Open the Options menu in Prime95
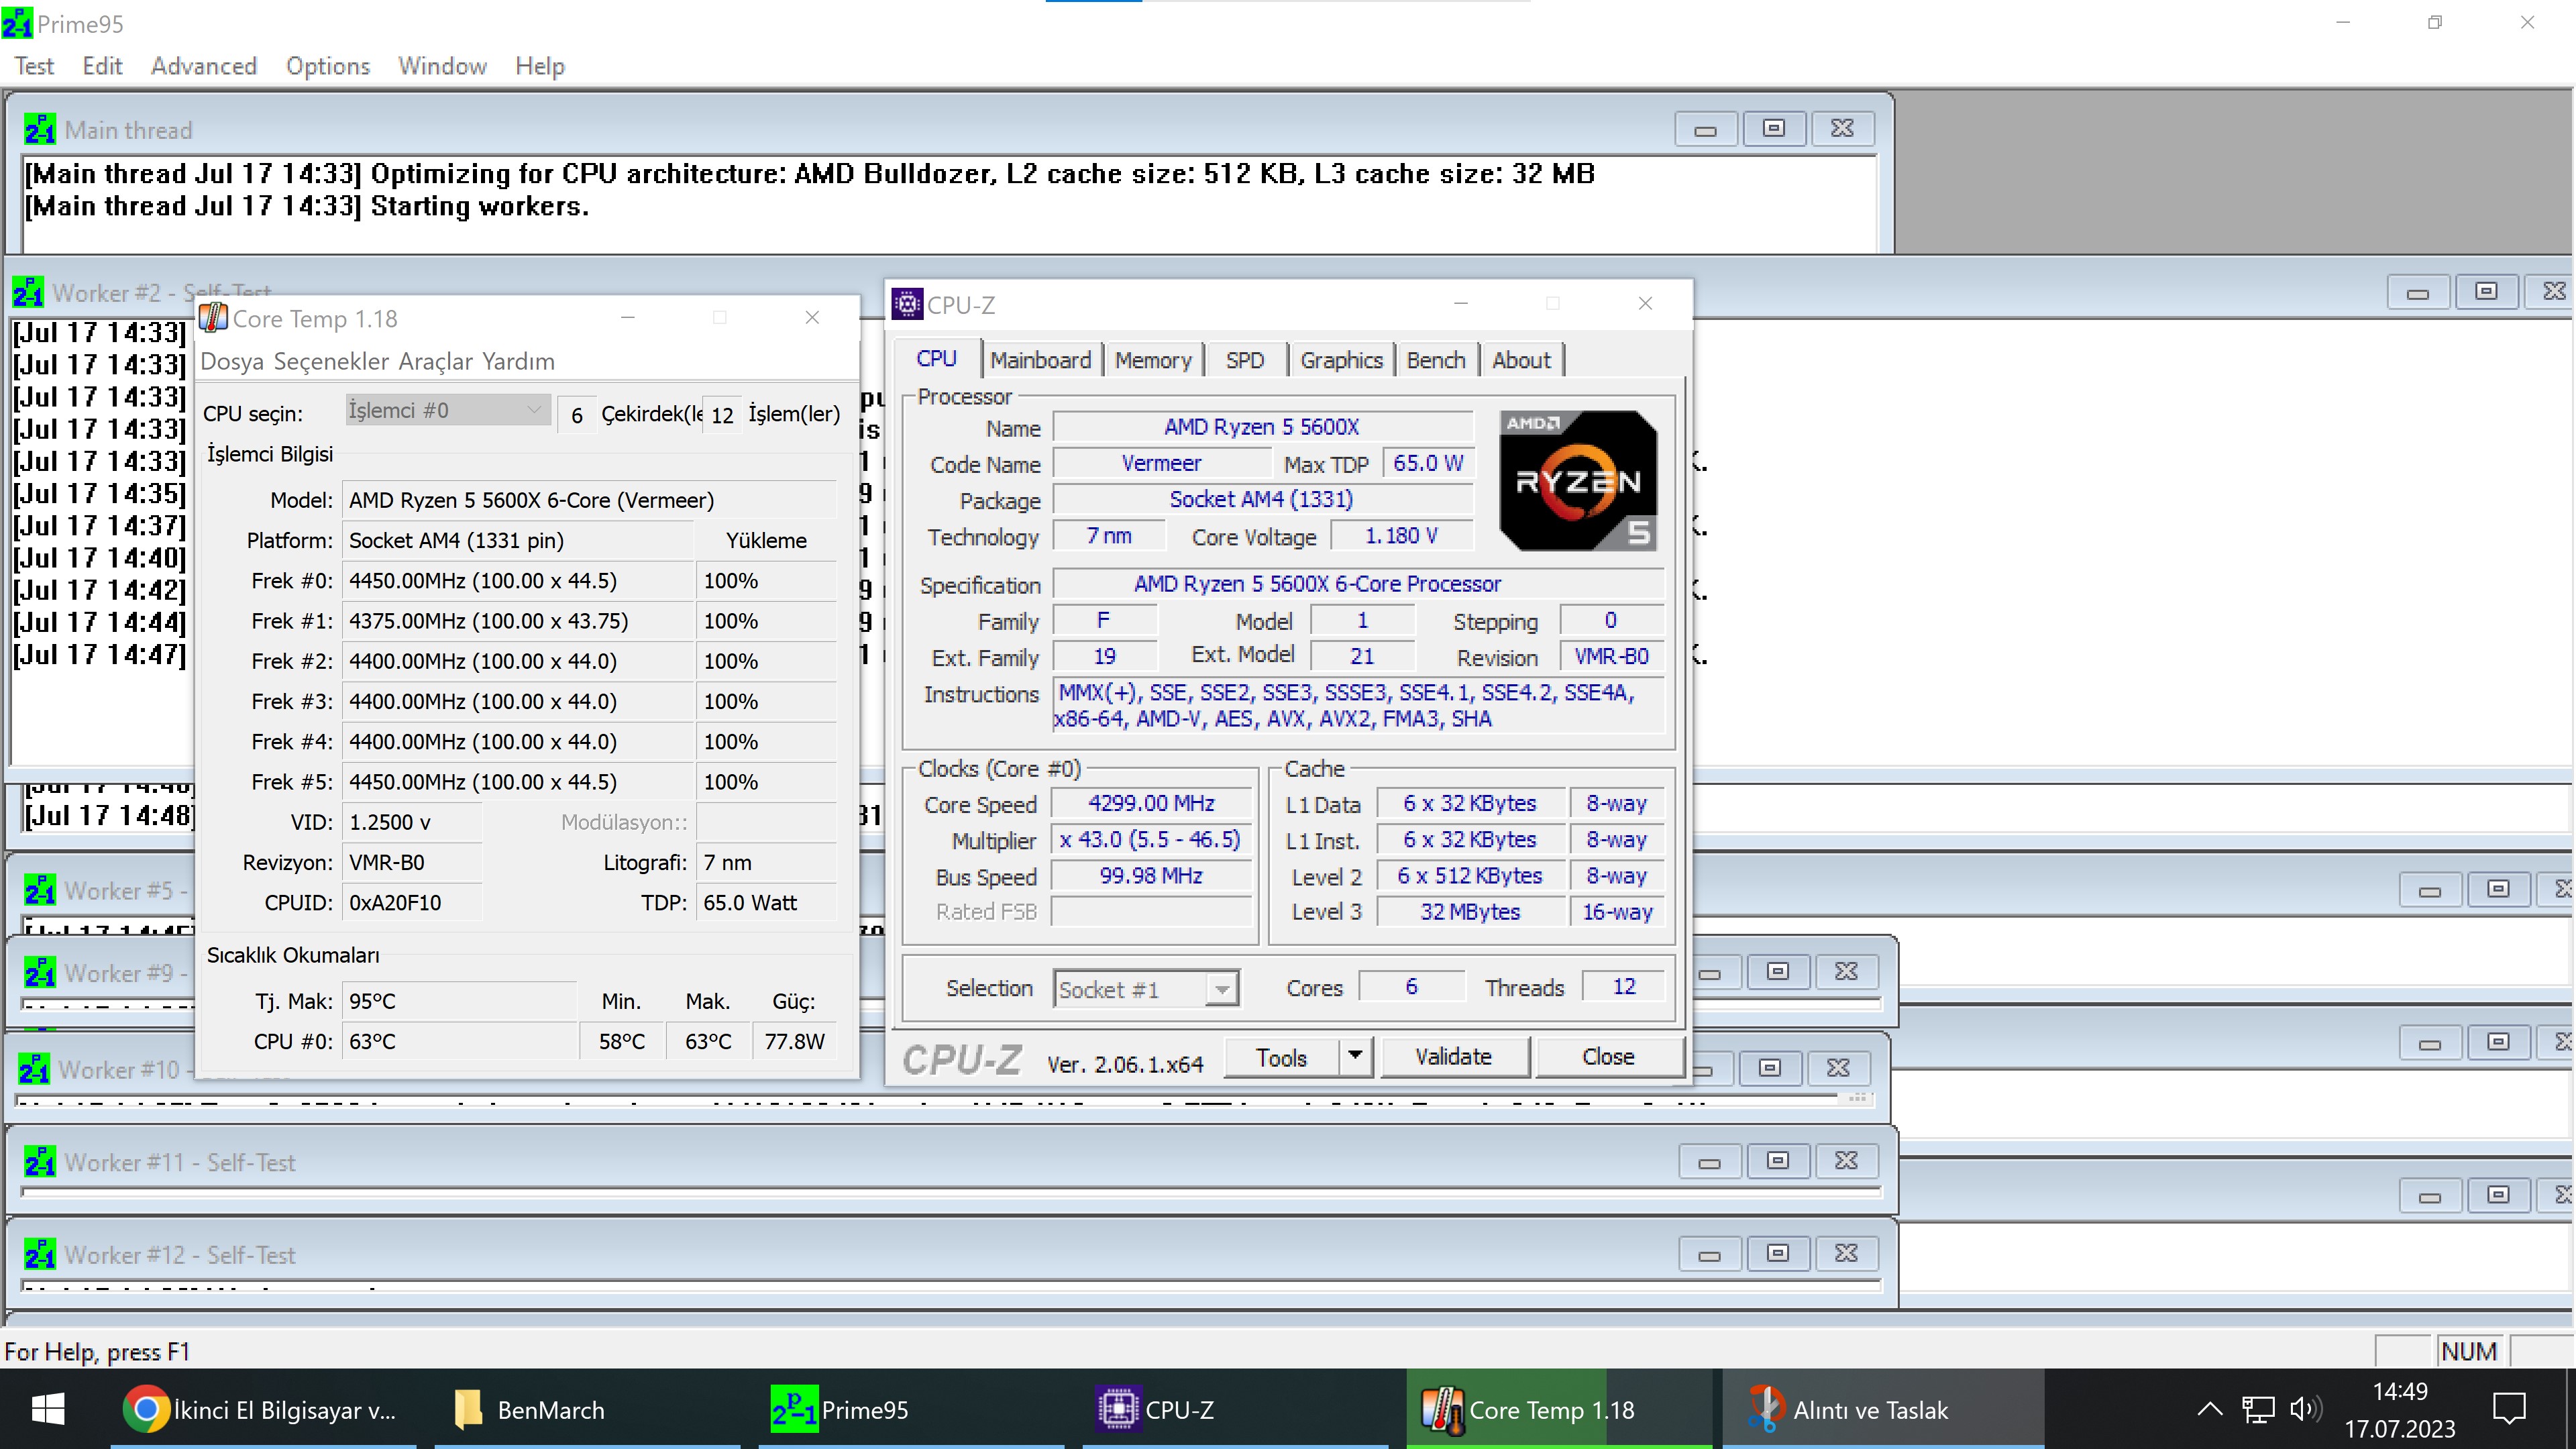This screenshot has height=1449, width=2576. 328,66
